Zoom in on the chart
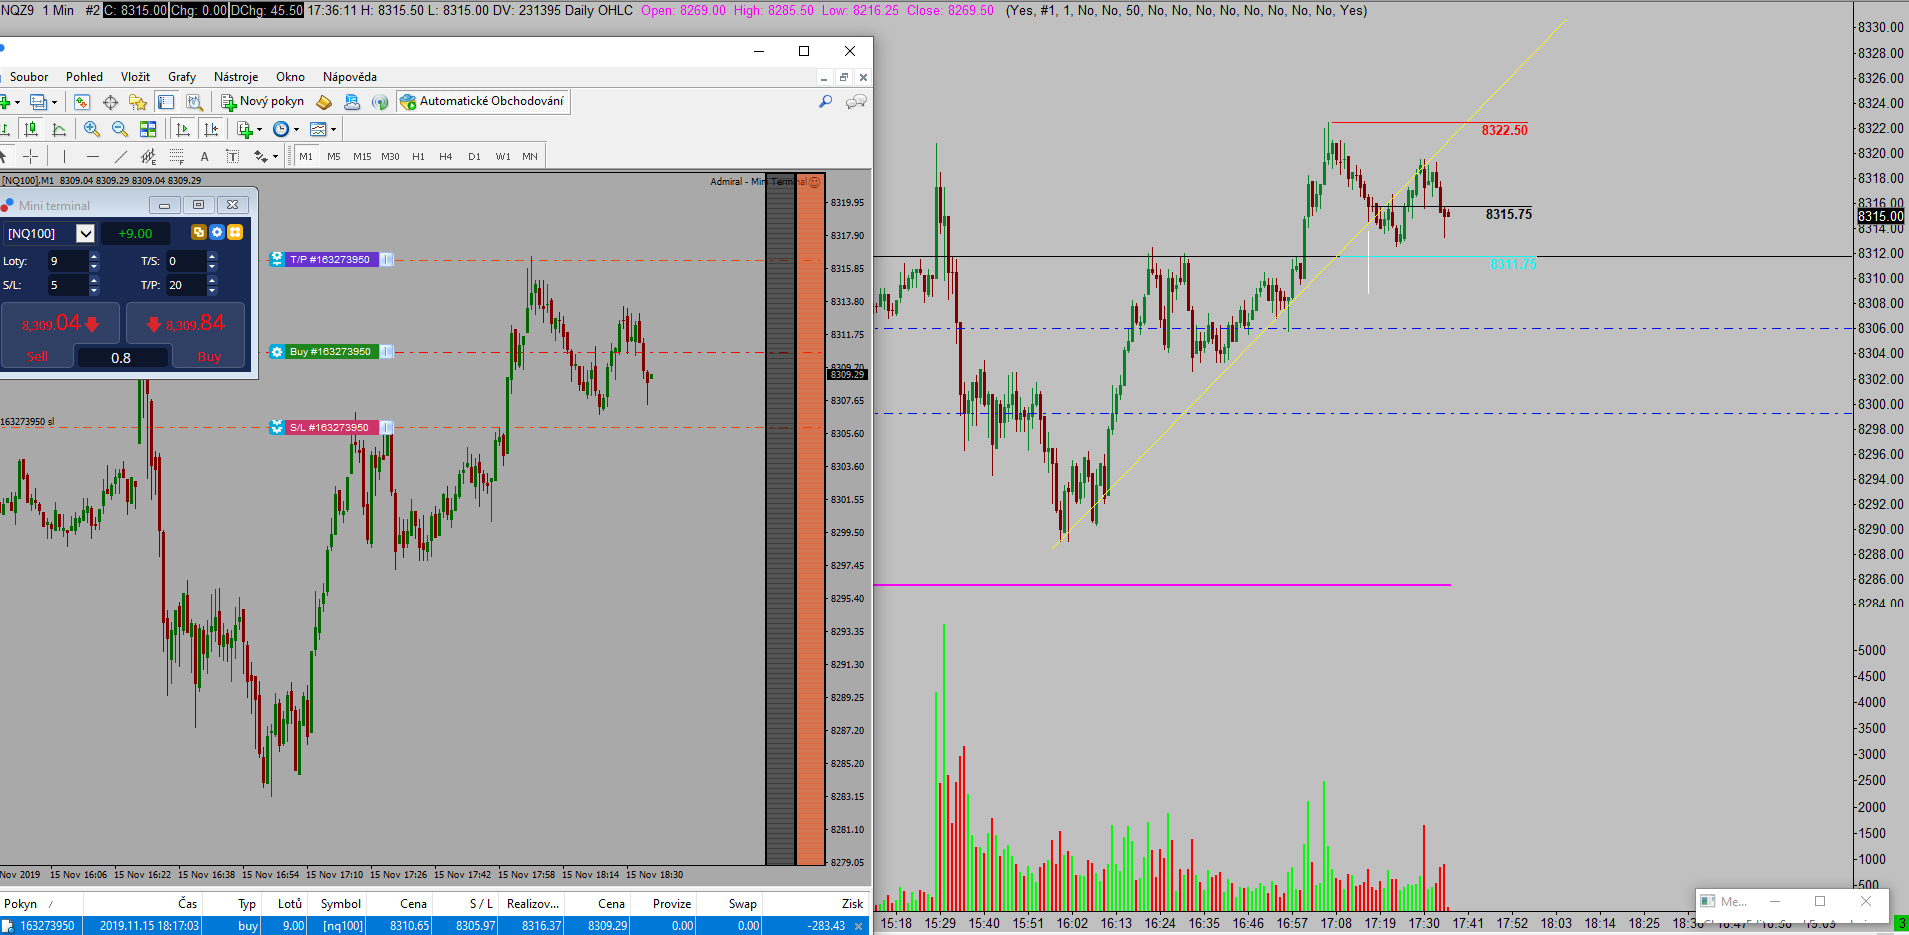1909x935 pixels. (x=92, y=129)
